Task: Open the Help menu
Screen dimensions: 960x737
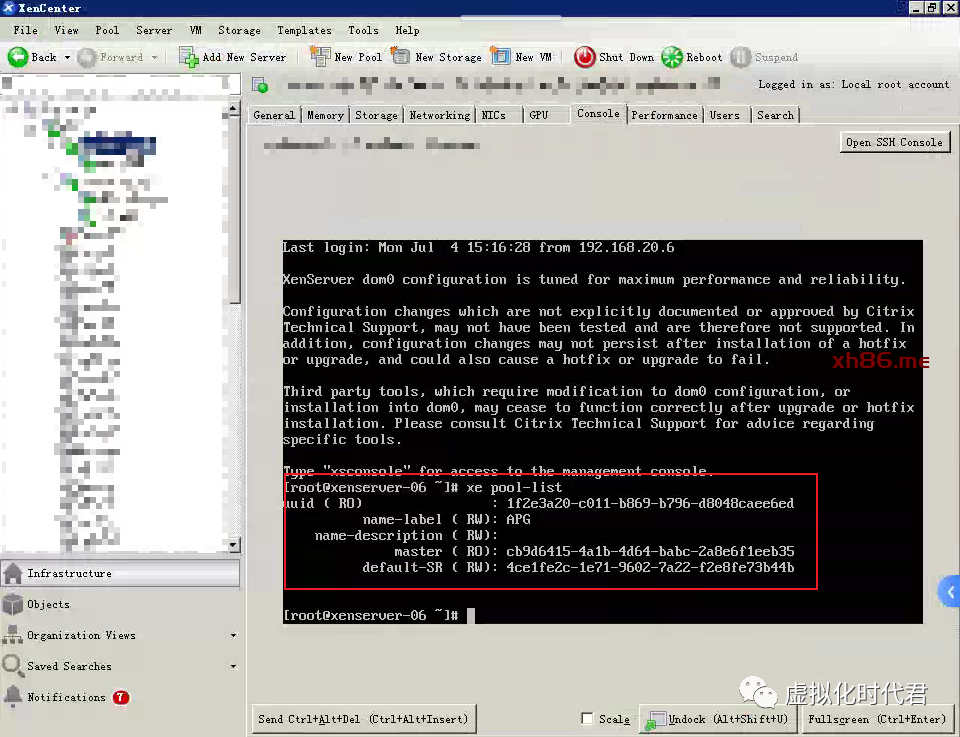Action: (x=407, y=30)
